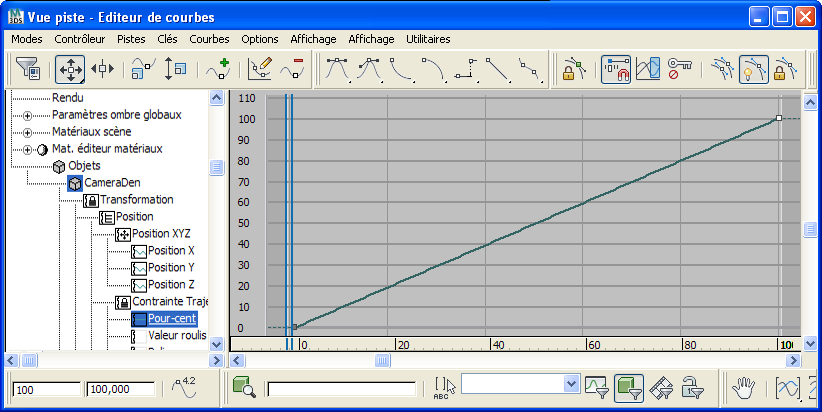Activate the Draw Curves pencil tool
The image size is (822, 412).
260,69
